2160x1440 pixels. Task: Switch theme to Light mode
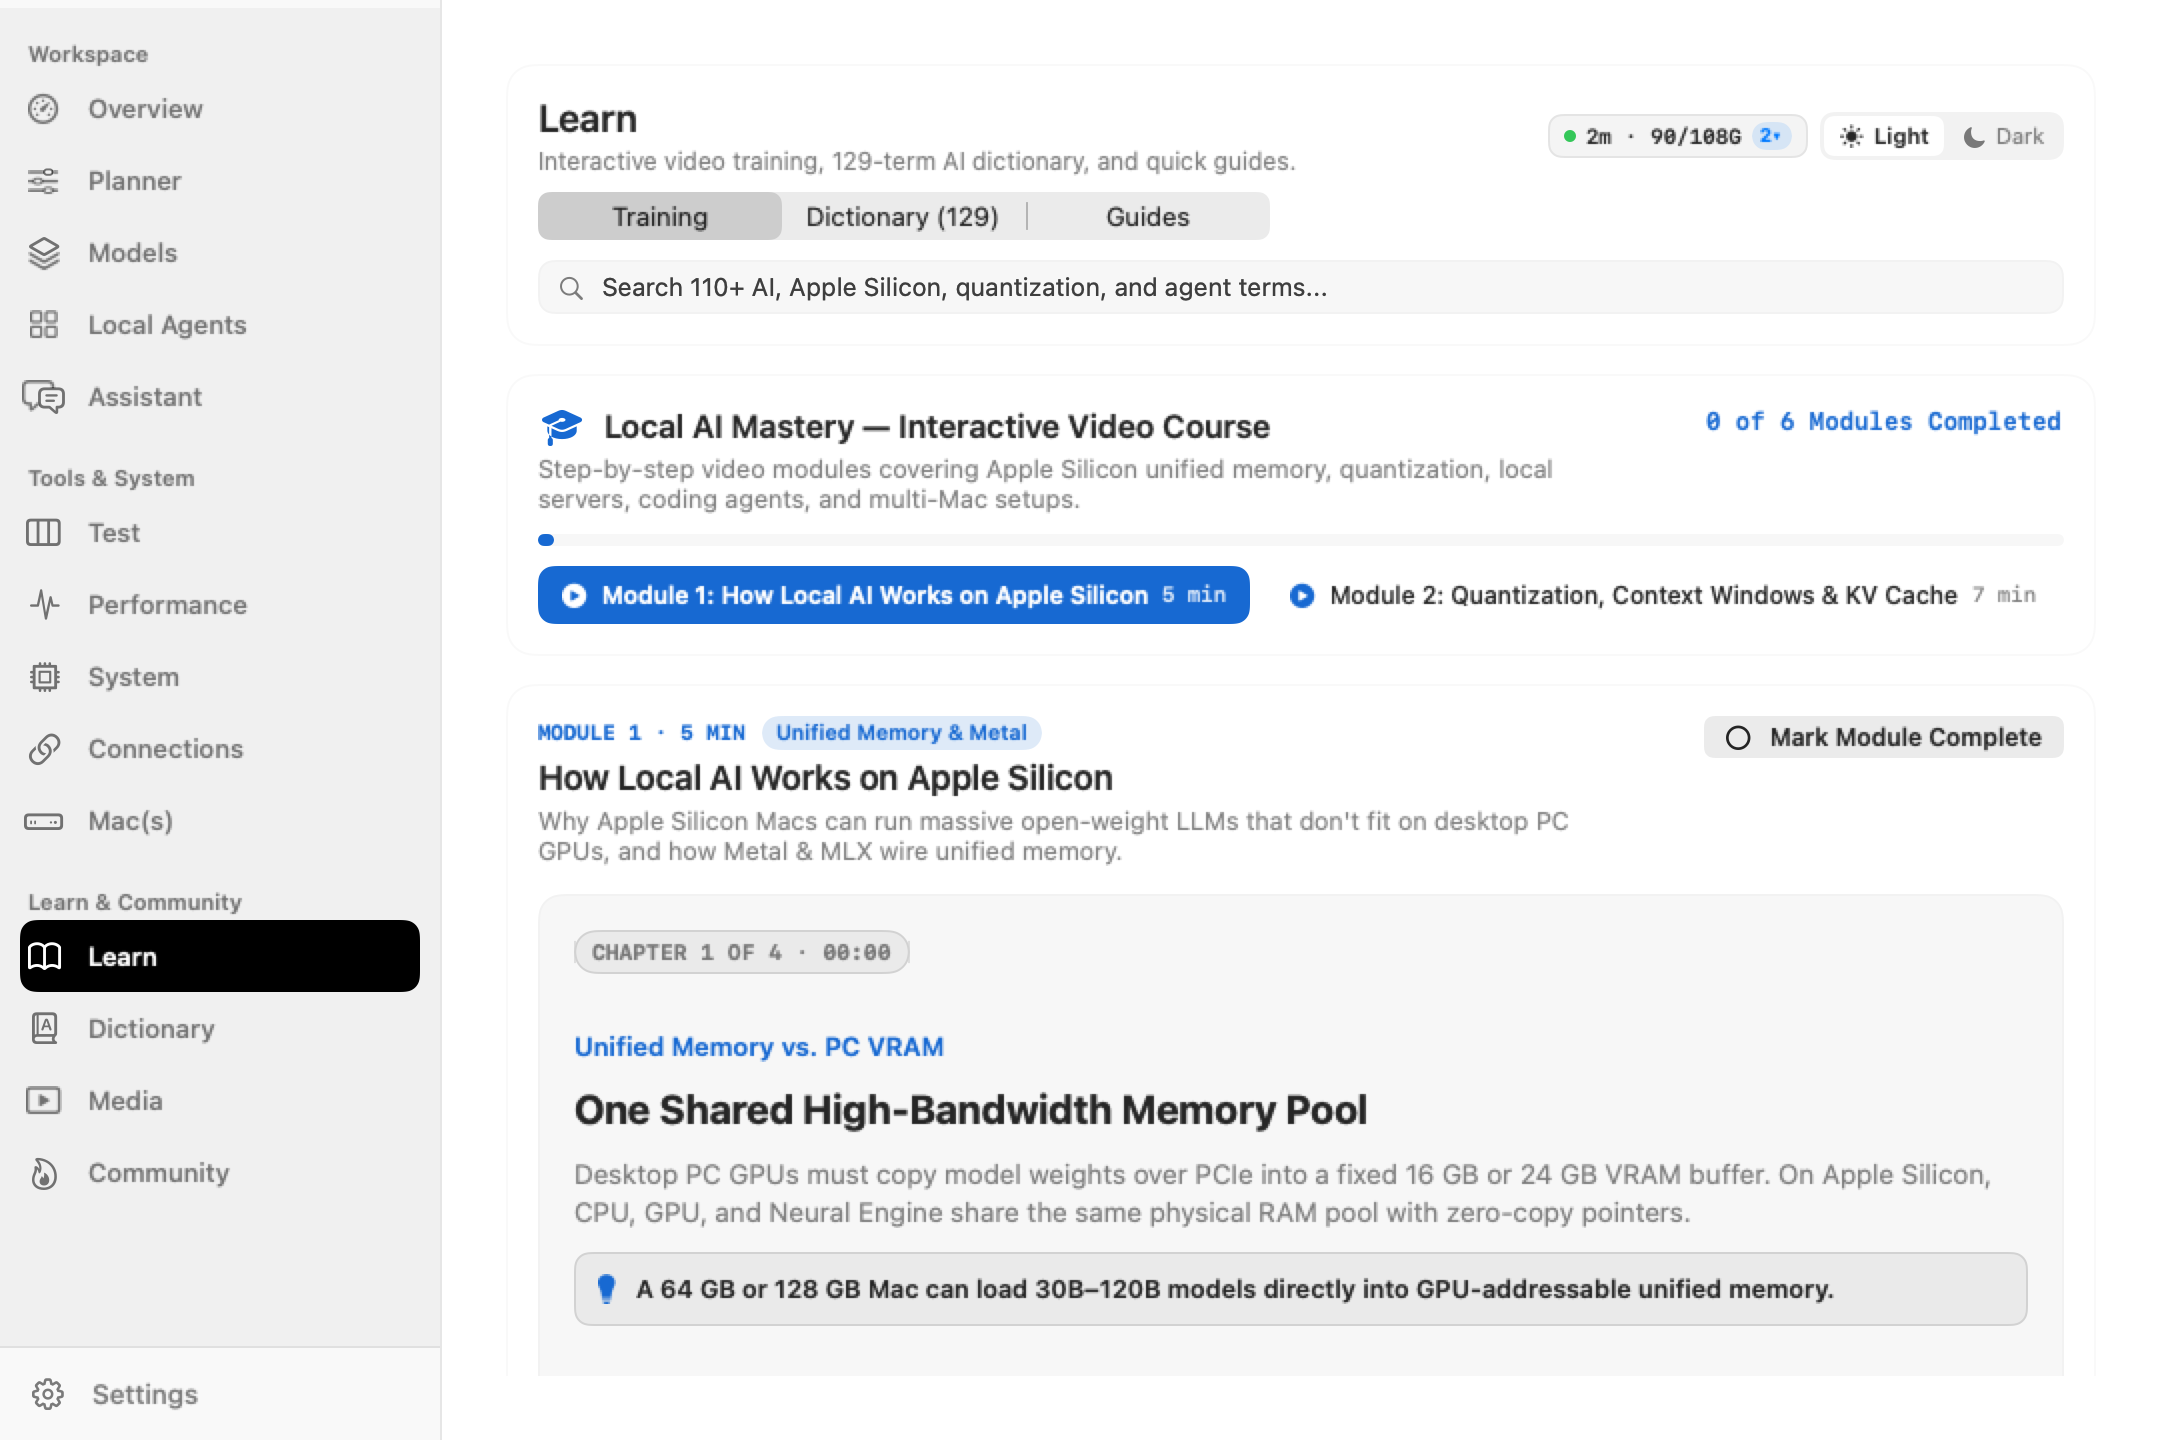pos(1884,136)
